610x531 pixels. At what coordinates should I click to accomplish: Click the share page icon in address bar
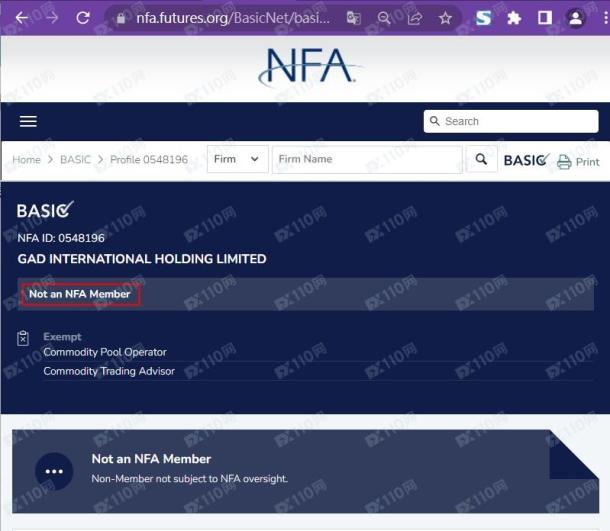[x=415, y=18]
